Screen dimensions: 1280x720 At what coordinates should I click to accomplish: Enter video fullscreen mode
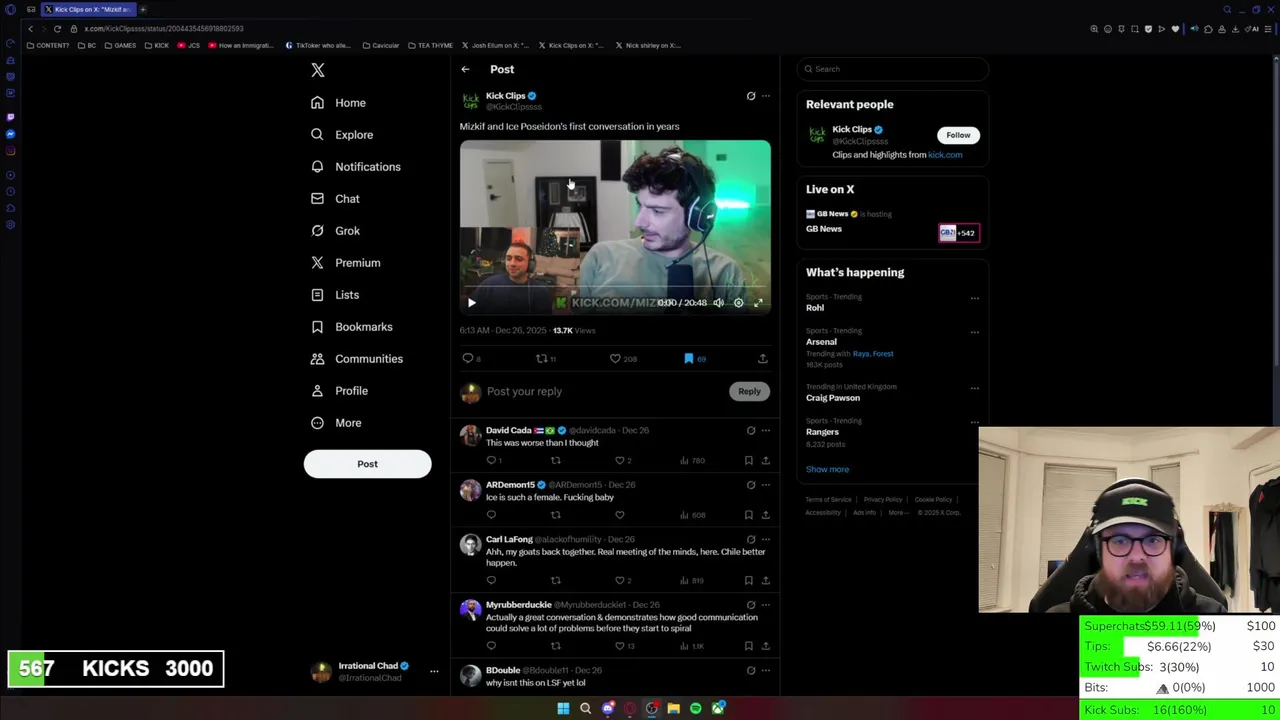pos(758,302)
